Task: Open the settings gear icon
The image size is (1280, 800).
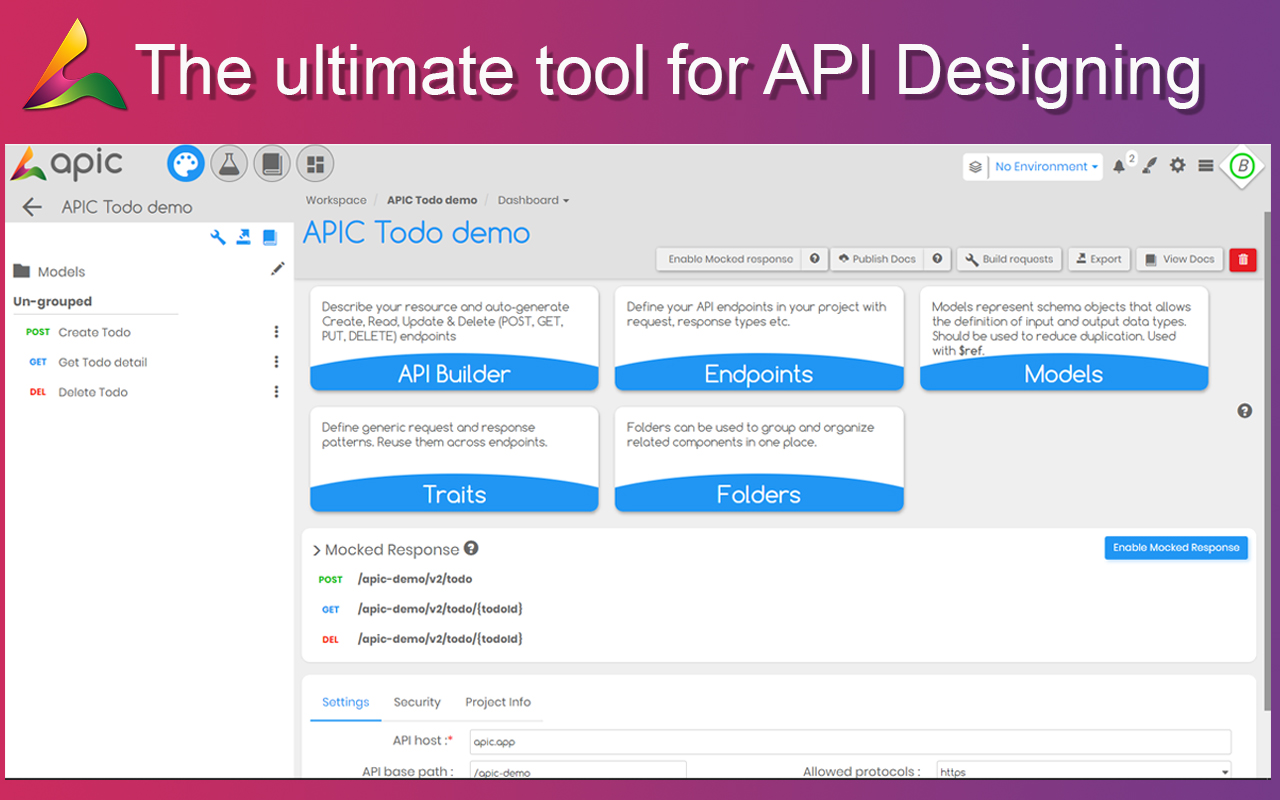Action: coord(1178,165)
